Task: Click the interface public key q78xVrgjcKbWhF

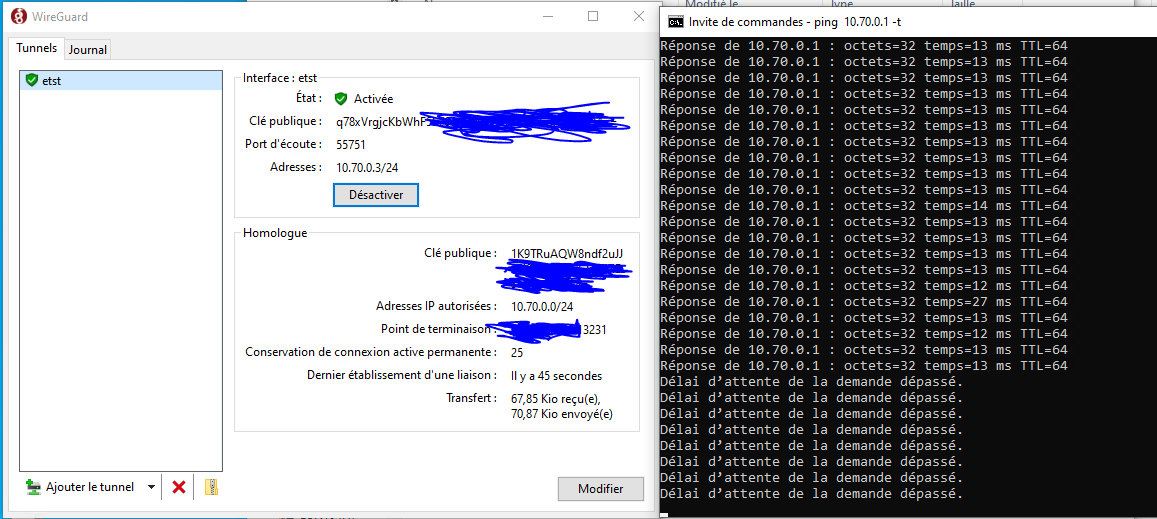Action: click(381, 121)
